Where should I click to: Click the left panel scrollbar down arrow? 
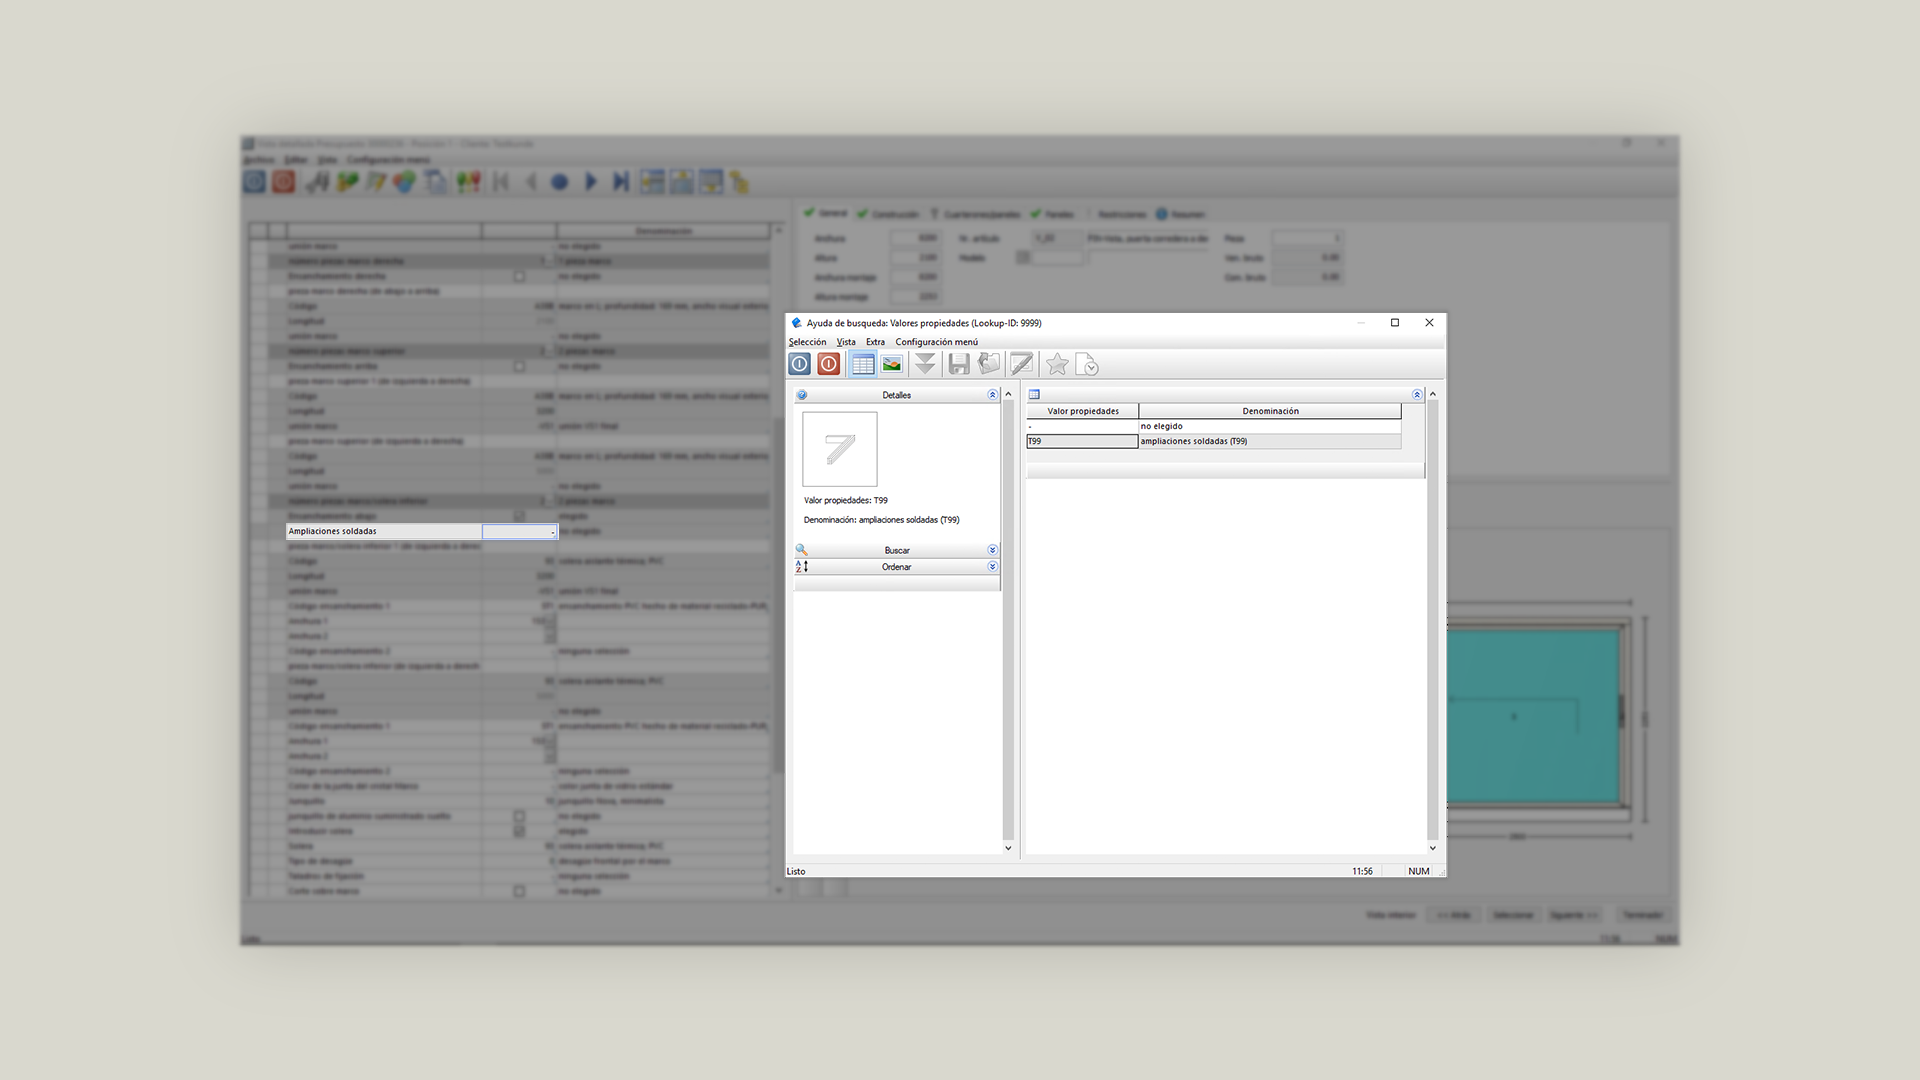[x=1008, y=848]
